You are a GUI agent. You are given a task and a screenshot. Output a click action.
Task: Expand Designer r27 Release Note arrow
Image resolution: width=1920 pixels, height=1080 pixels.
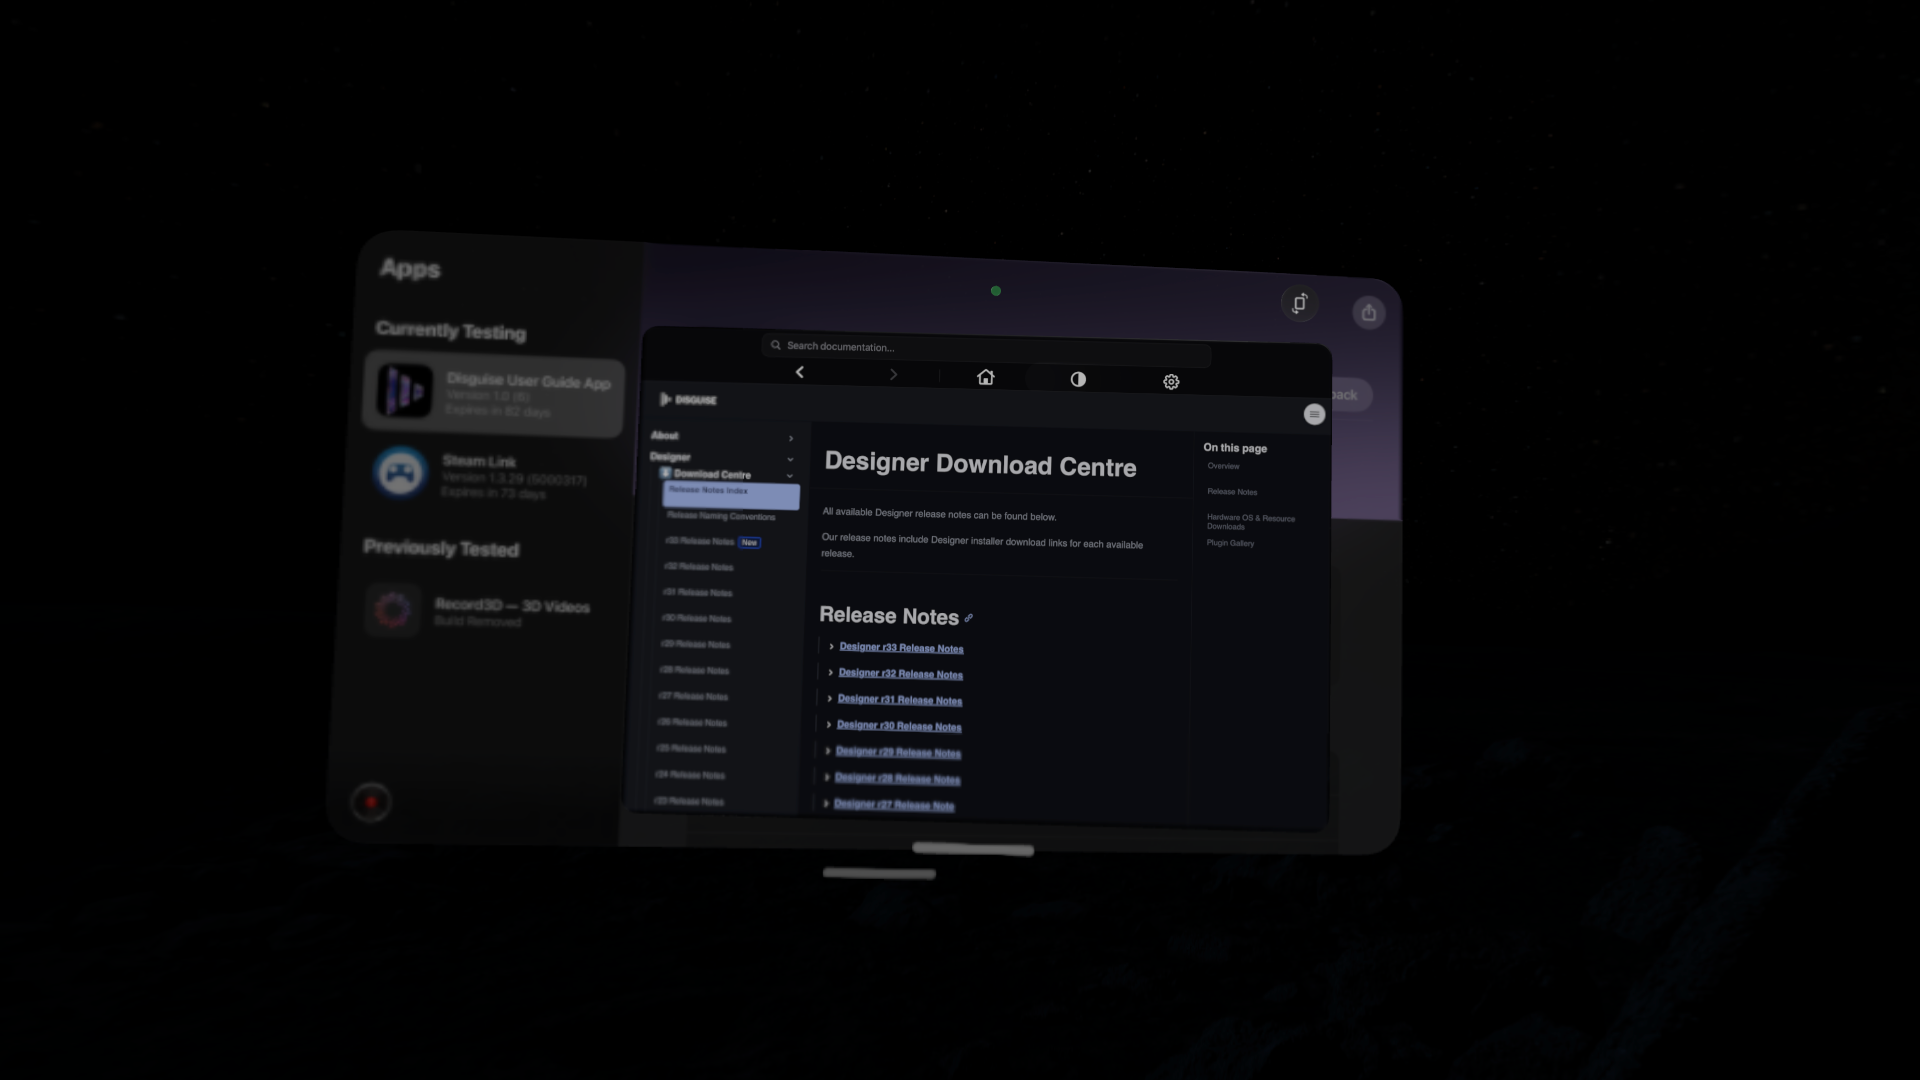[x=825, y=803]
